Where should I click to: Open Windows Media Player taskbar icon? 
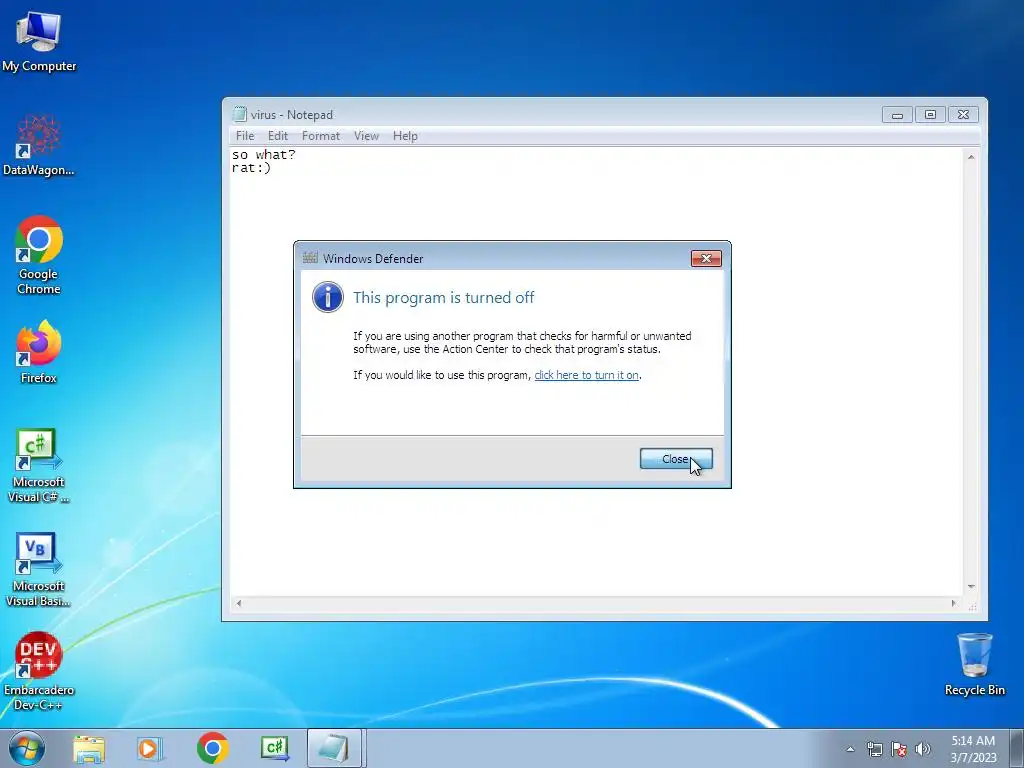tap(150, 748)
